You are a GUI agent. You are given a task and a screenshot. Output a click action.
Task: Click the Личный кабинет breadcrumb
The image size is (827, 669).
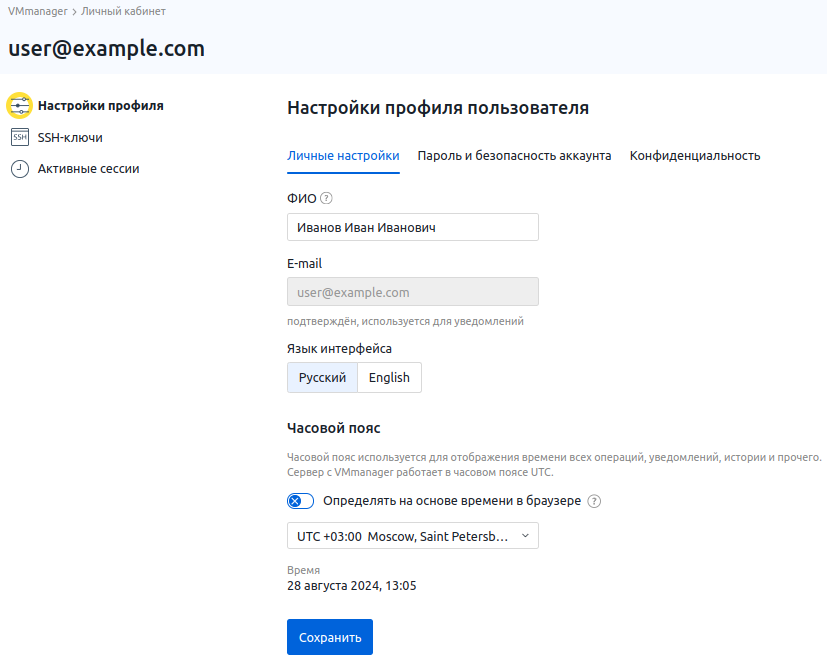[123, 12]
